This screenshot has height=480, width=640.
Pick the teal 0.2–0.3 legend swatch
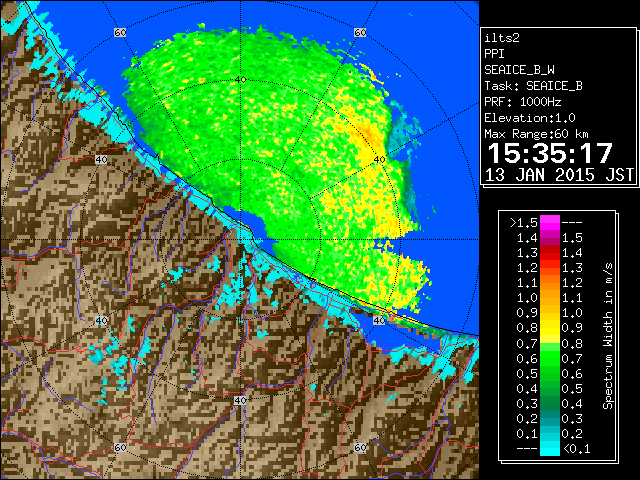550,419
